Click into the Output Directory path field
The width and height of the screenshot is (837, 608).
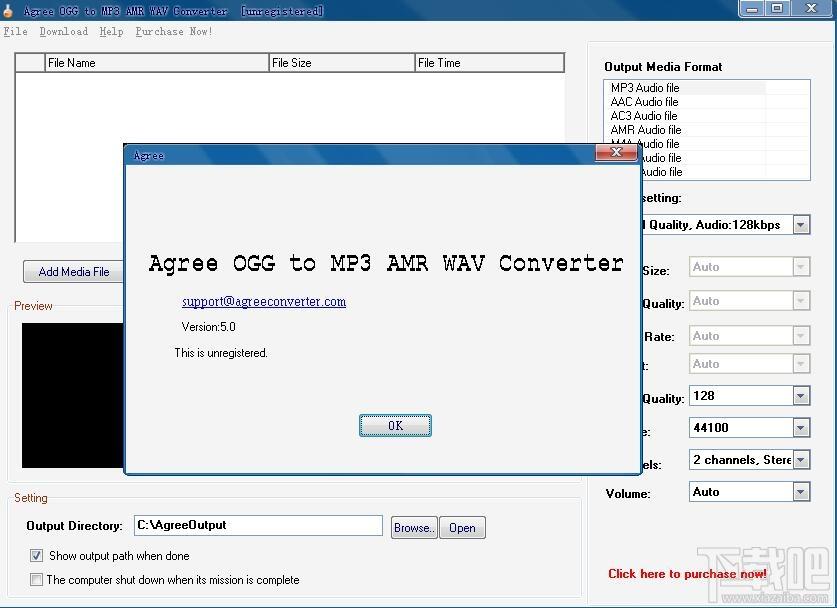[x=258, y=525]
